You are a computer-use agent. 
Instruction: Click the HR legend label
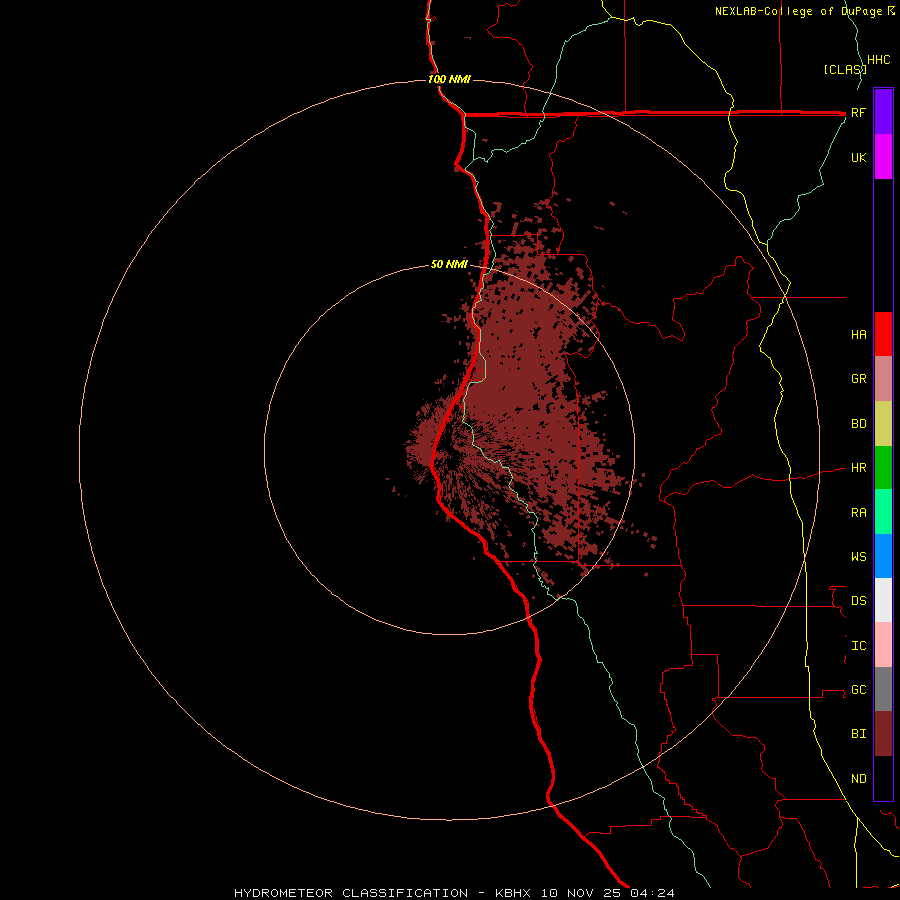[x=858, y=468]
